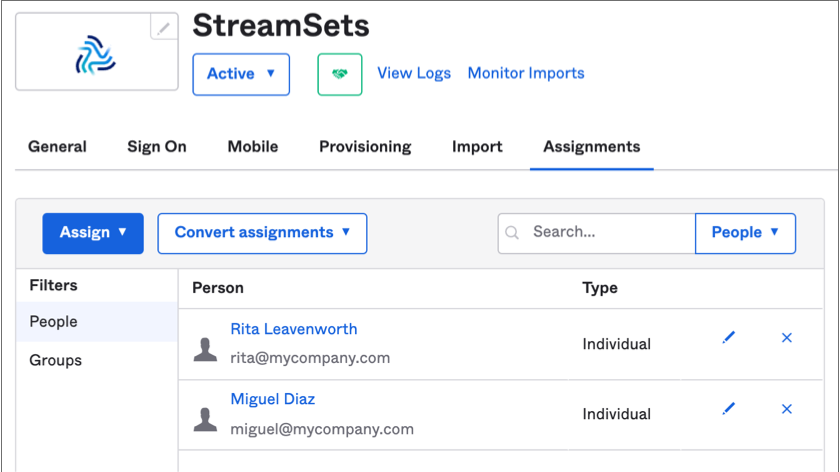Click Rita Leavenworth's user avatar icon

point(205,350)
